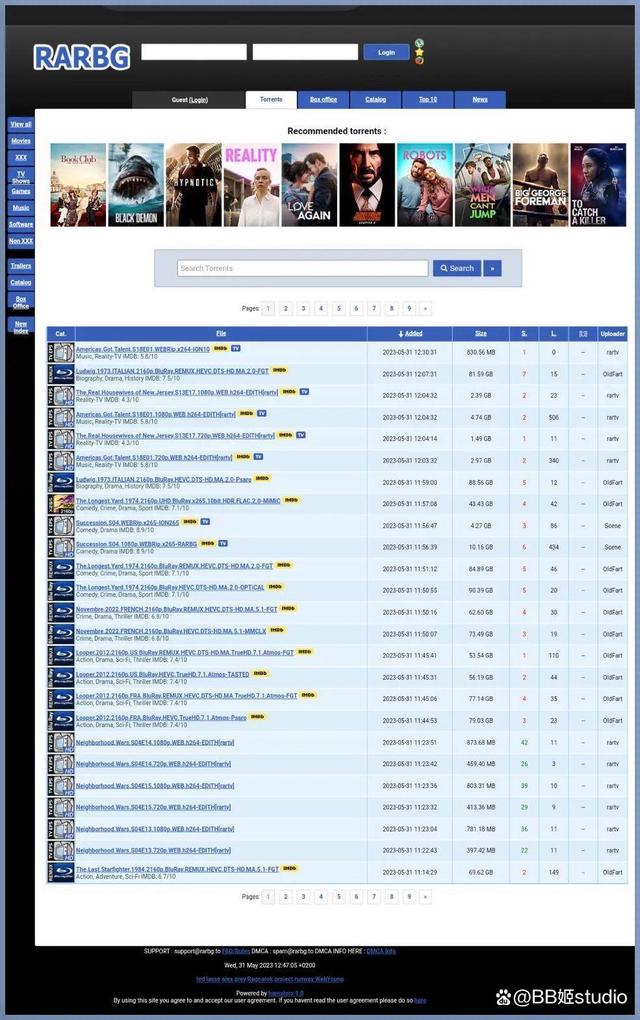Click TV category icon for Americas.Got.Talent ION10 row

tap(60, 353)
